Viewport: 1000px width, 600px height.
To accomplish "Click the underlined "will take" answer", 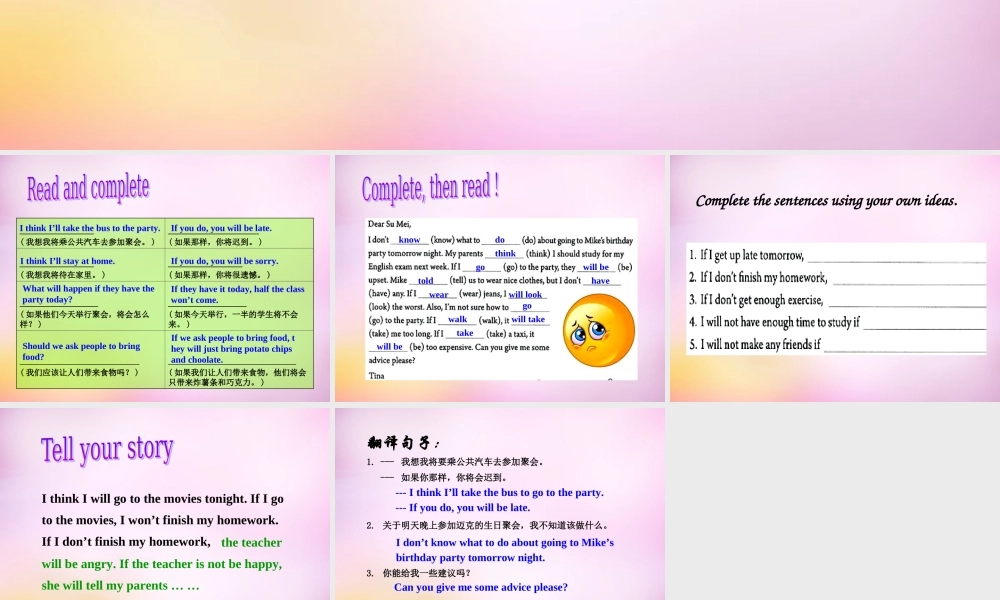I will click(528, 319).
